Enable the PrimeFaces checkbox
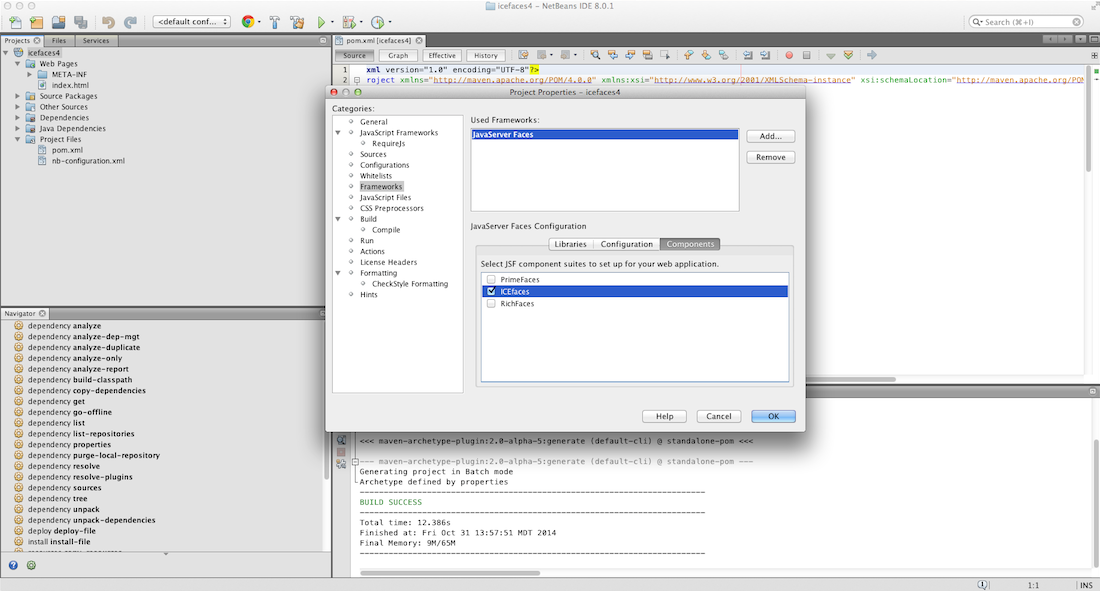Image resolution: width=1100 pixels, height=591 pixels. pyautogui.click(x=490, y=279)
